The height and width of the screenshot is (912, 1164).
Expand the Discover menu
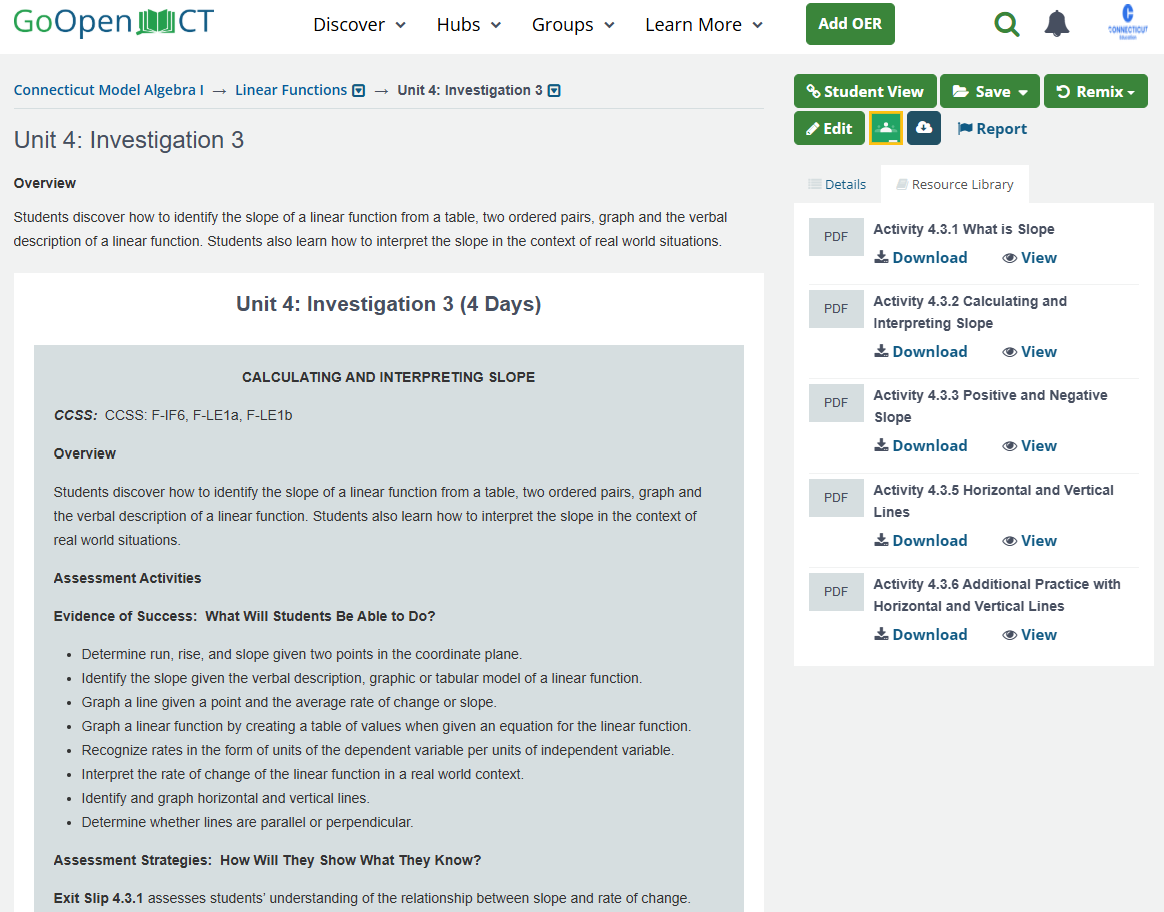[x=359, y=25]
